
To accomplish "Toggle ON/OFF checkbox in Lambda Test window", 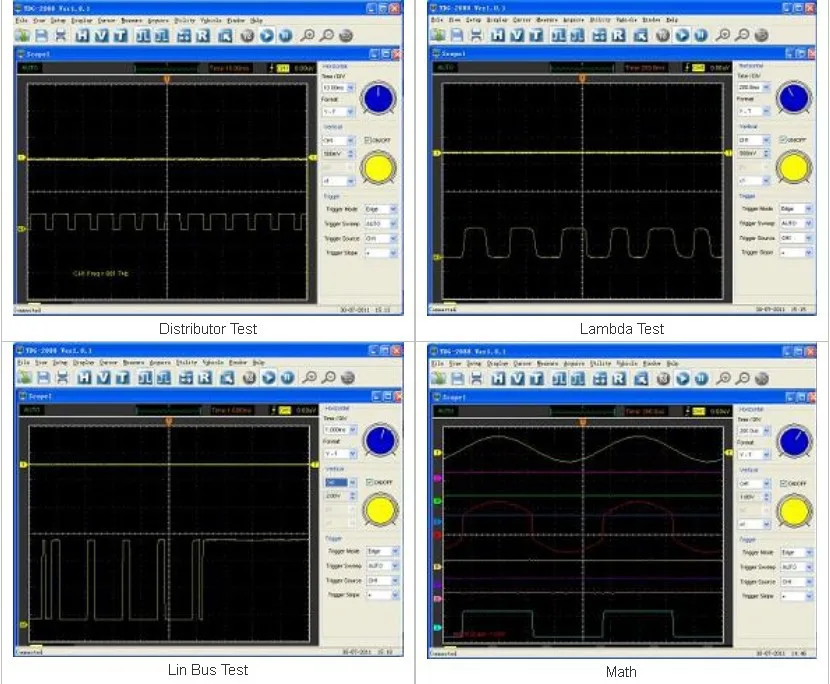I will point(783,140).
